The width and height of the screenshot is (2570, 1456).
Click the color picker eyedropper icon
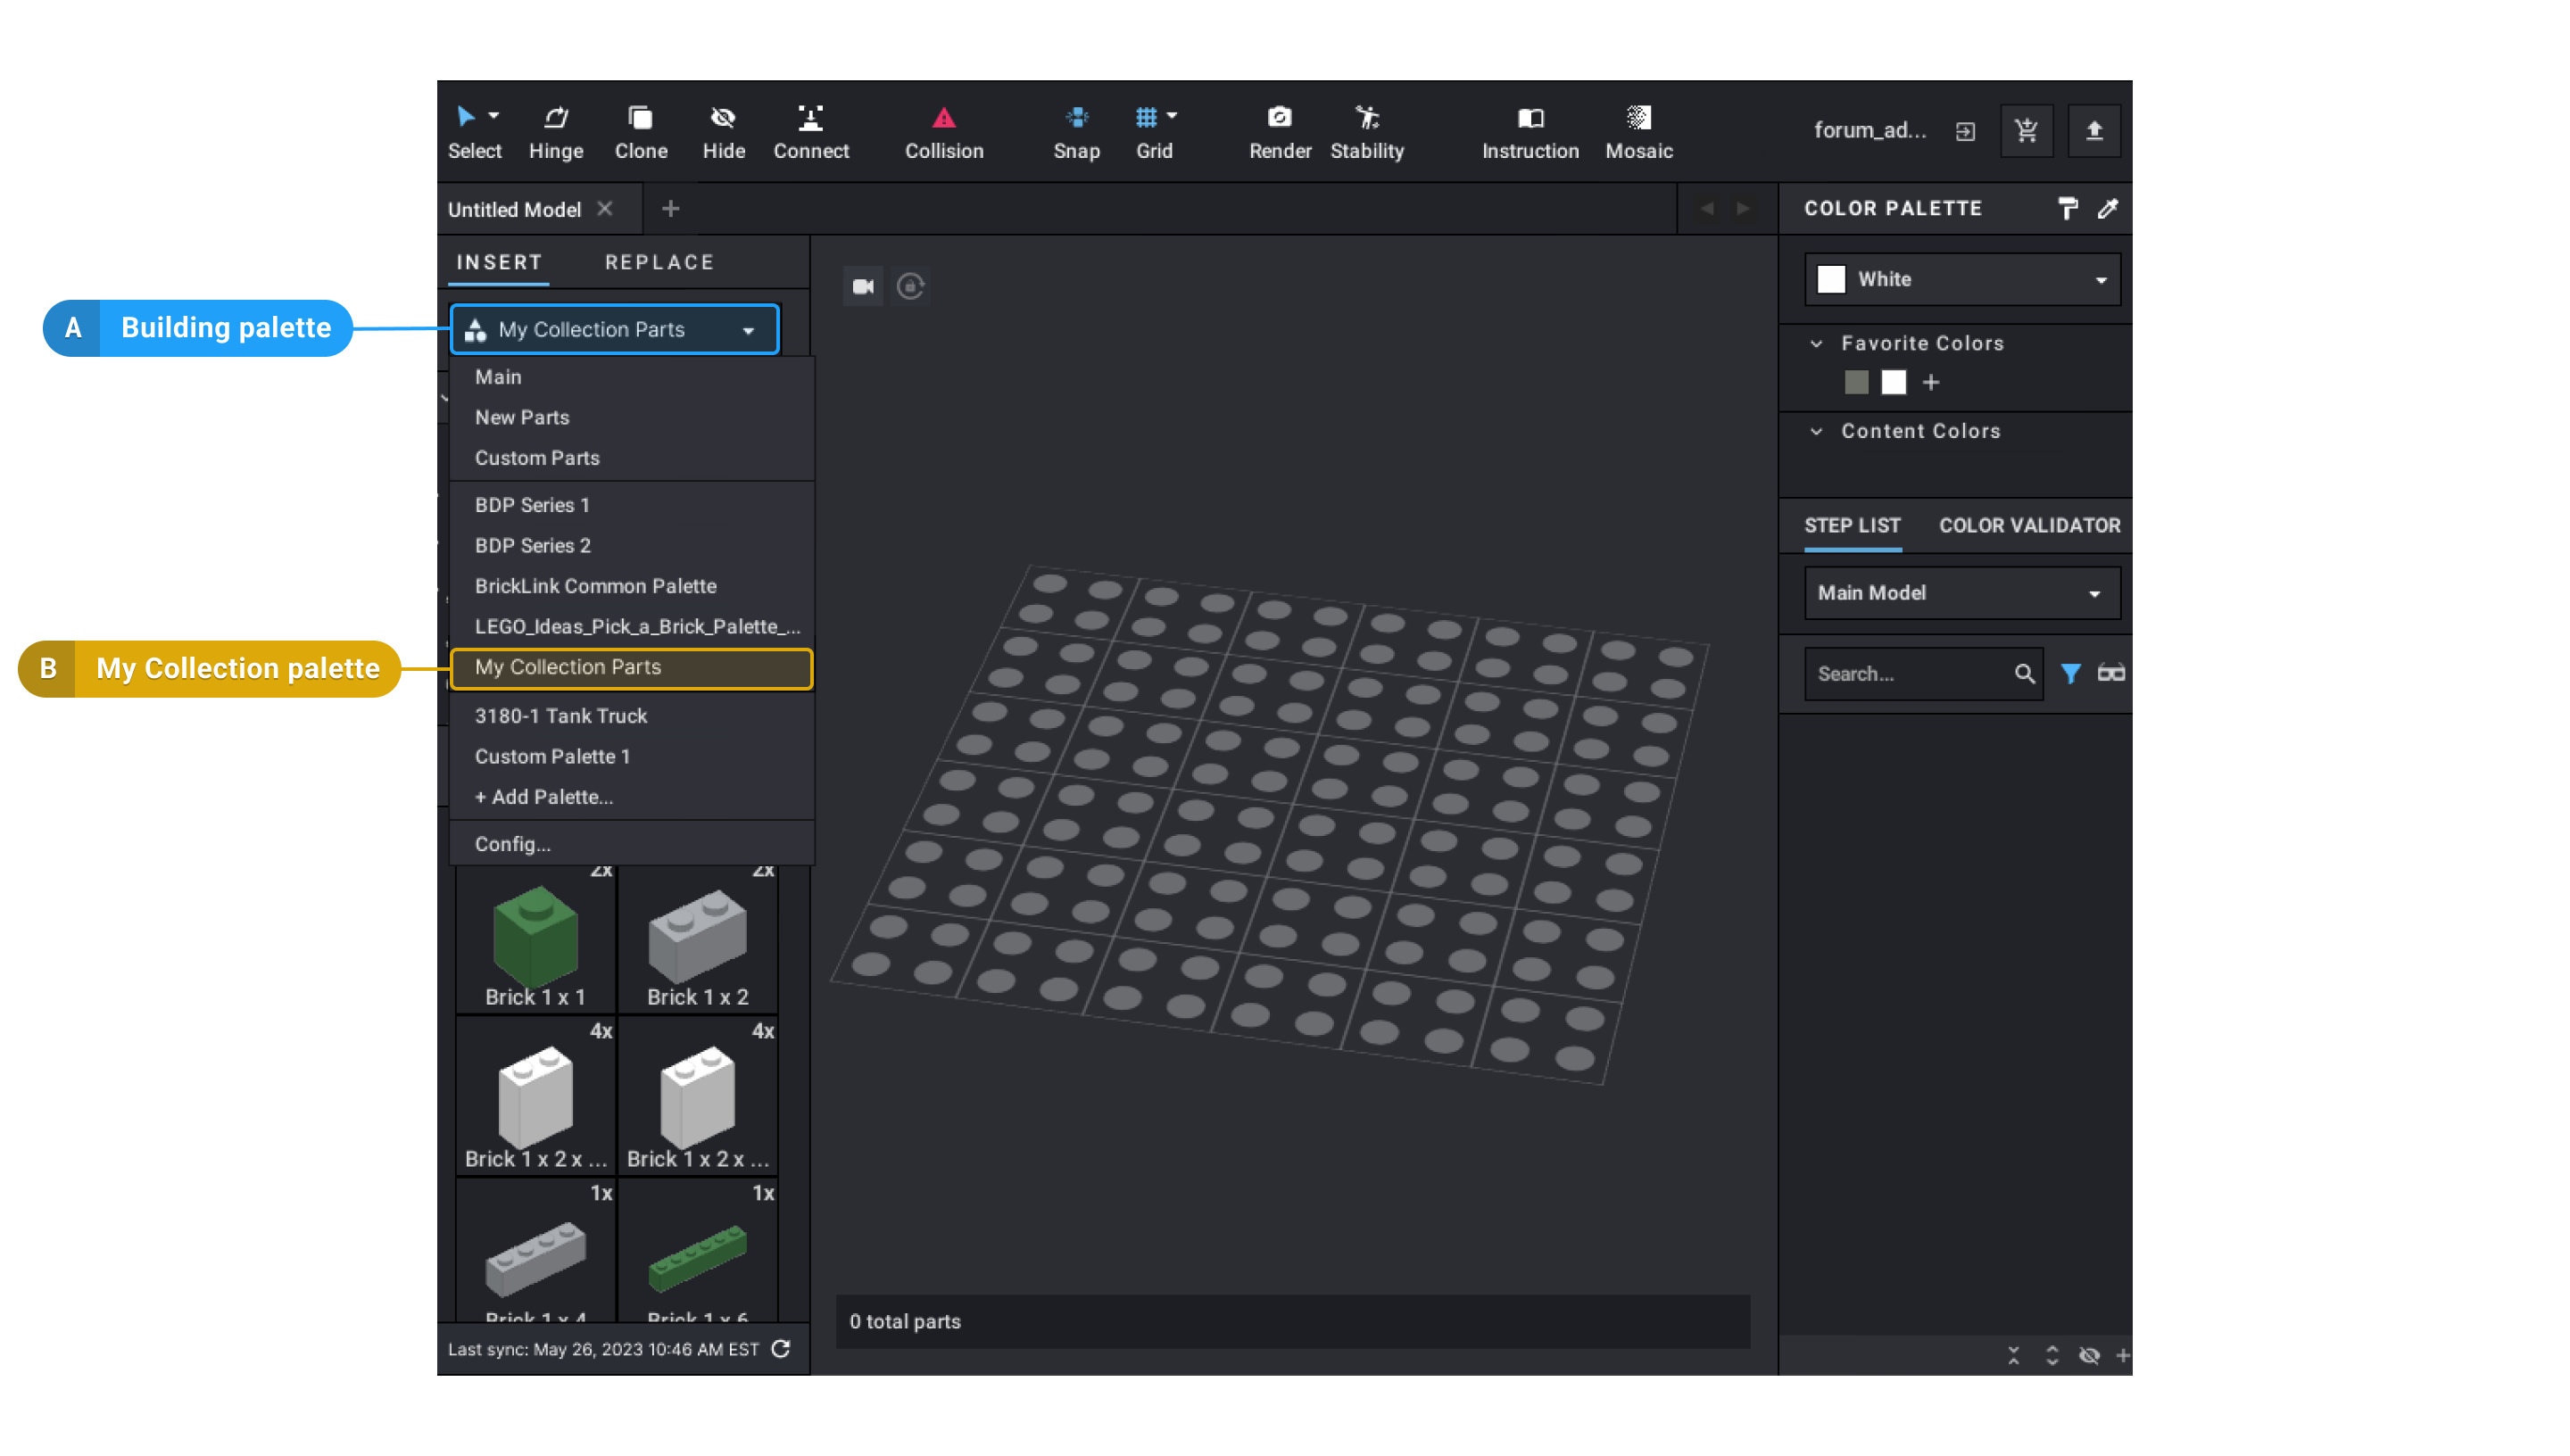pos(2108,208)
